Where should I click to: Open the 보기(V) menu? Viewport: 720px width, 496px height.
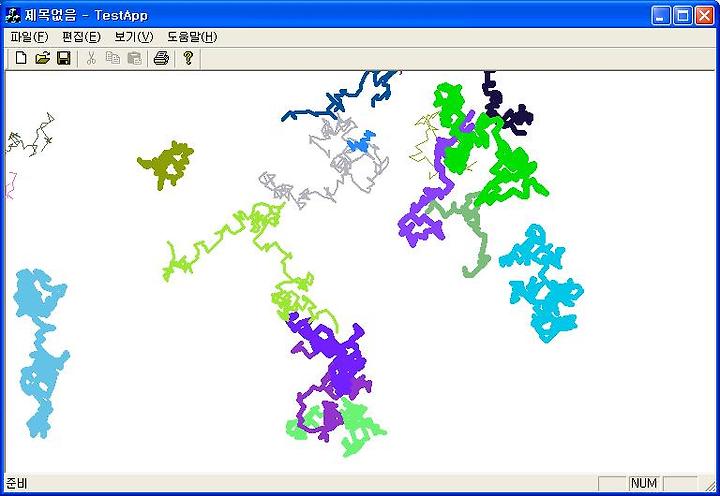134,37
